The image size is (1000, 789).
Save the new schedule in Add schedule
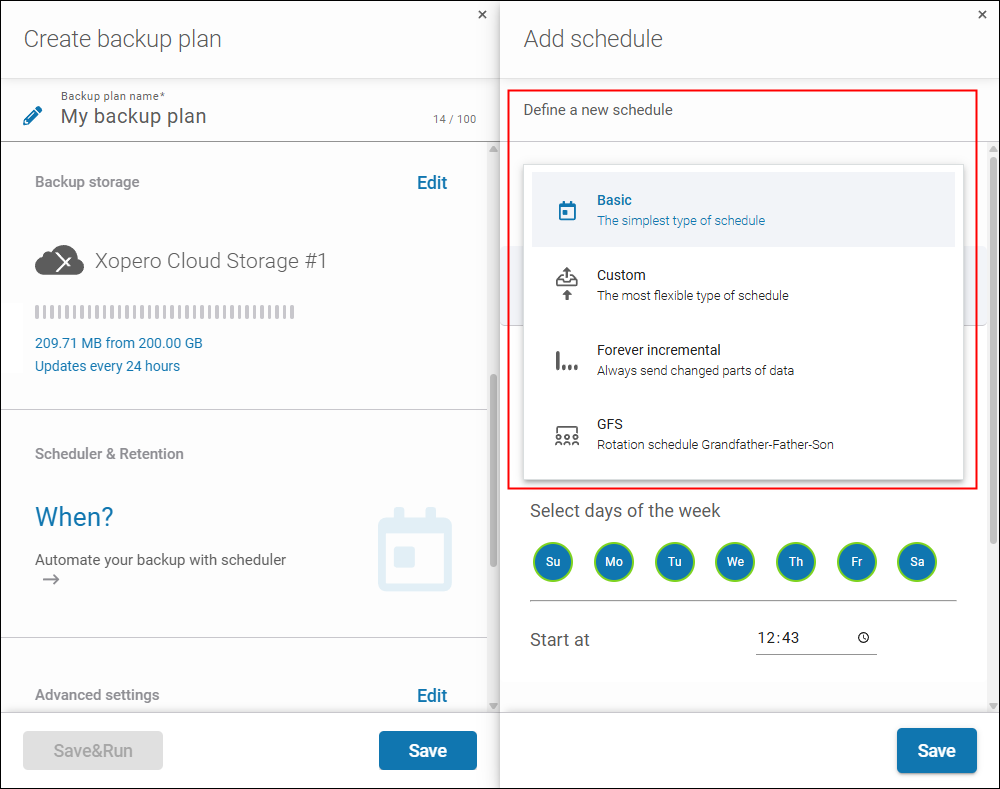pos(936,751)
